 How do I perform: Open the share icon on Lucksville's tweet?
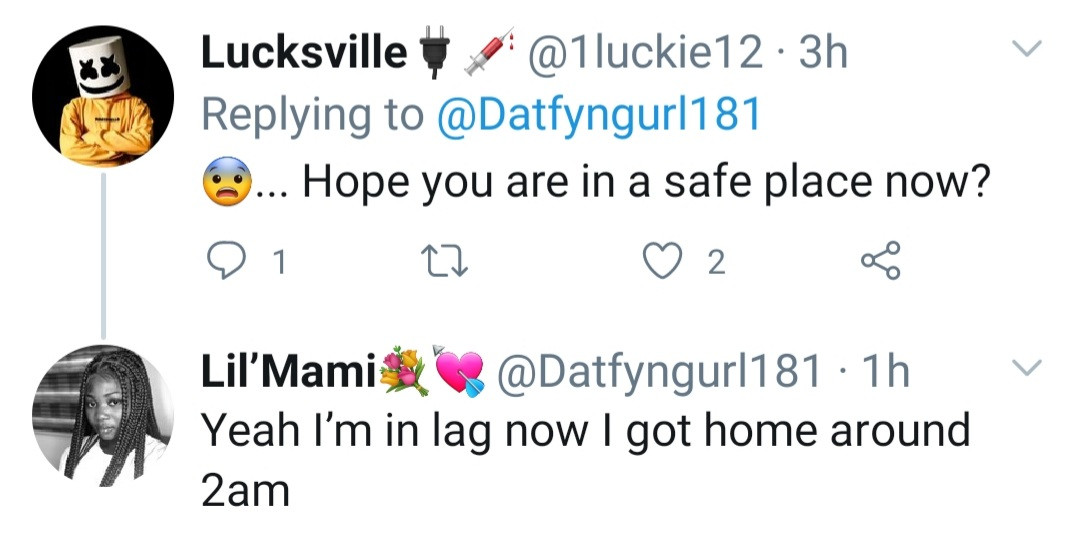[880, 262]
